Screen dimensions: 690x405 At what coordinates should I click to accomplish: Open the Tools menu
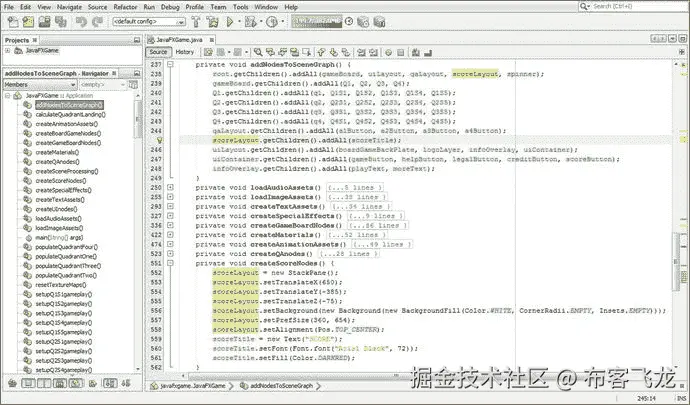[241, 7]
